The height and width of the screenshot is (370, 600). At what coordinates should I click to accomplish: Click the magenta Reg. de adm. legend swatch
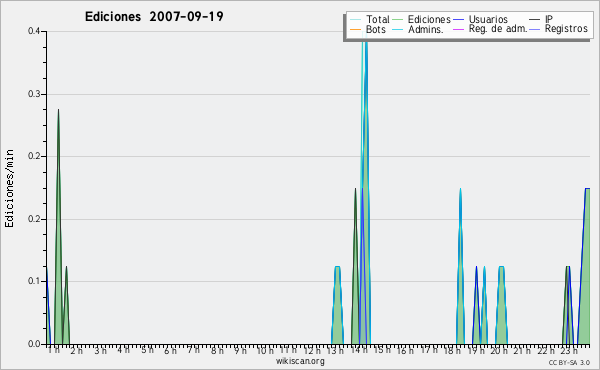(x=458, y=29)
